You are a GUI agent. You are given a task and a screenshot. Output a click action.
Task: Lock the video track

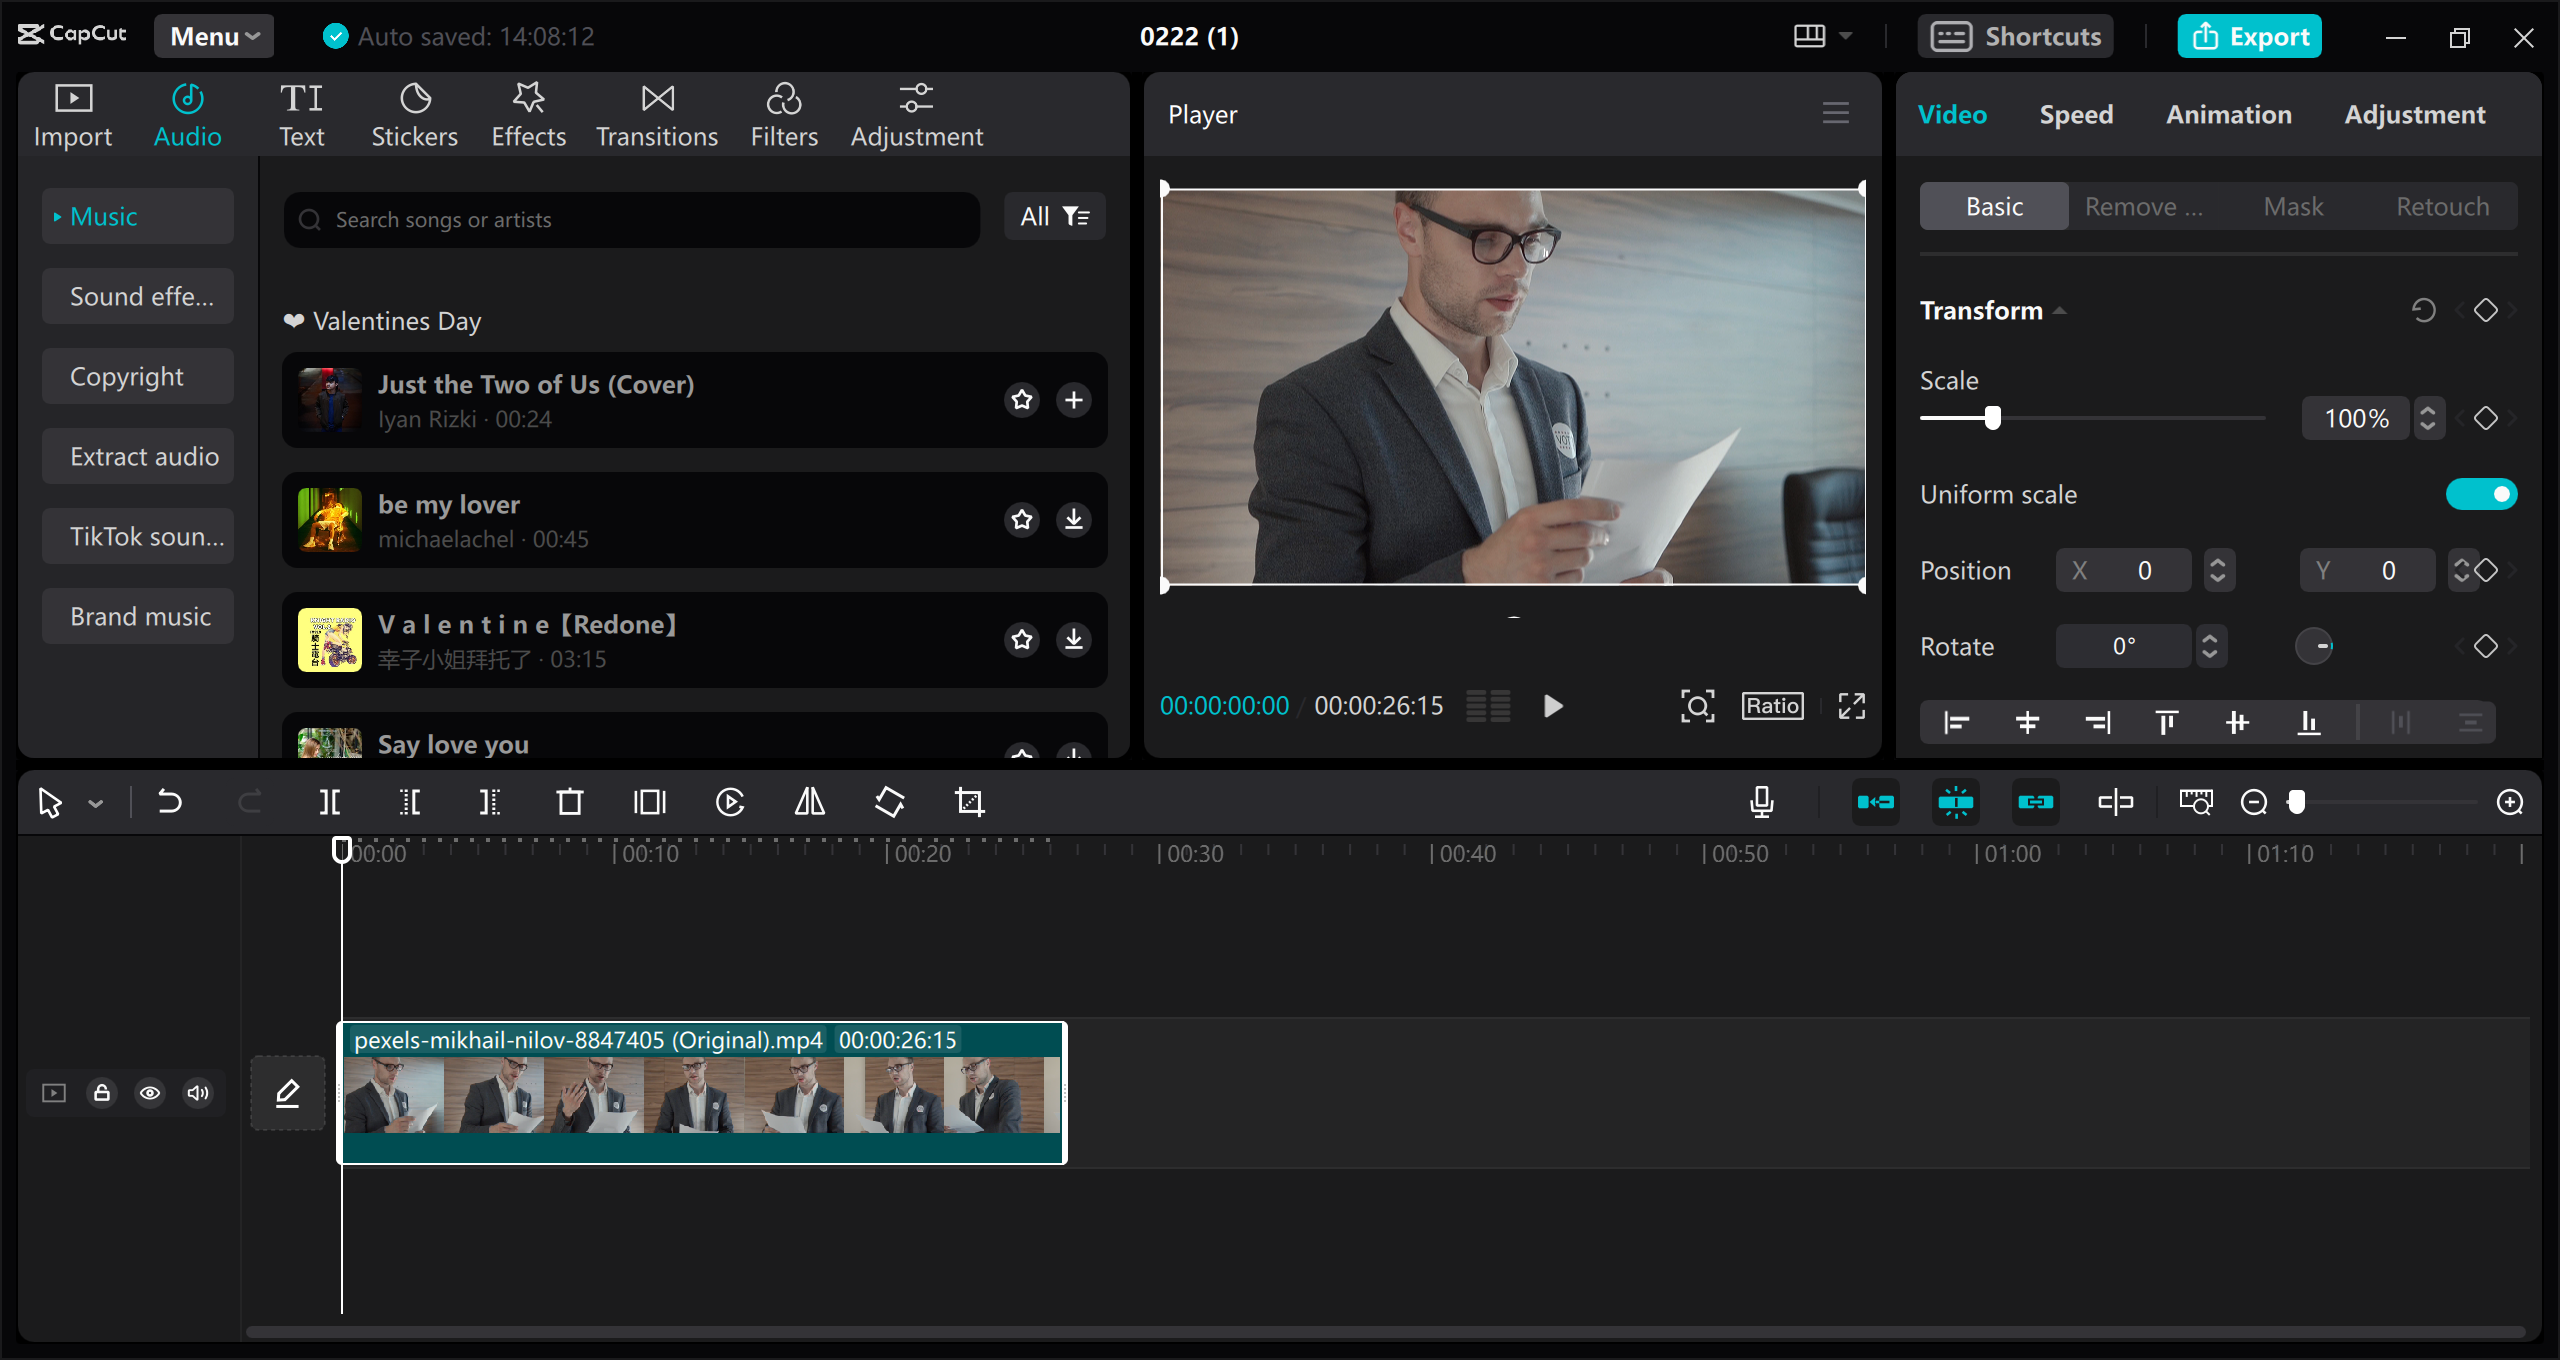(101, 1092)
